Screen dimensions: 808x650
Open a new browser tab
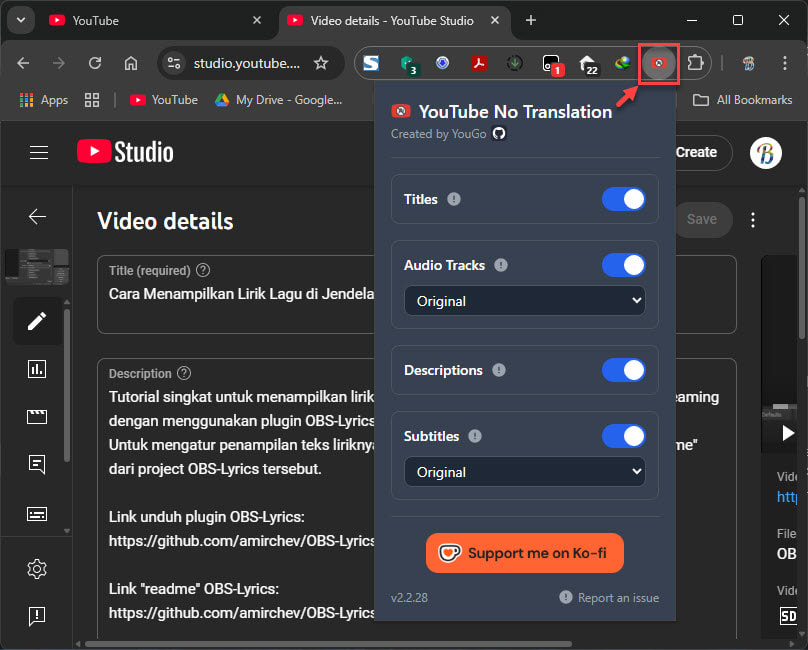point(531,20)
